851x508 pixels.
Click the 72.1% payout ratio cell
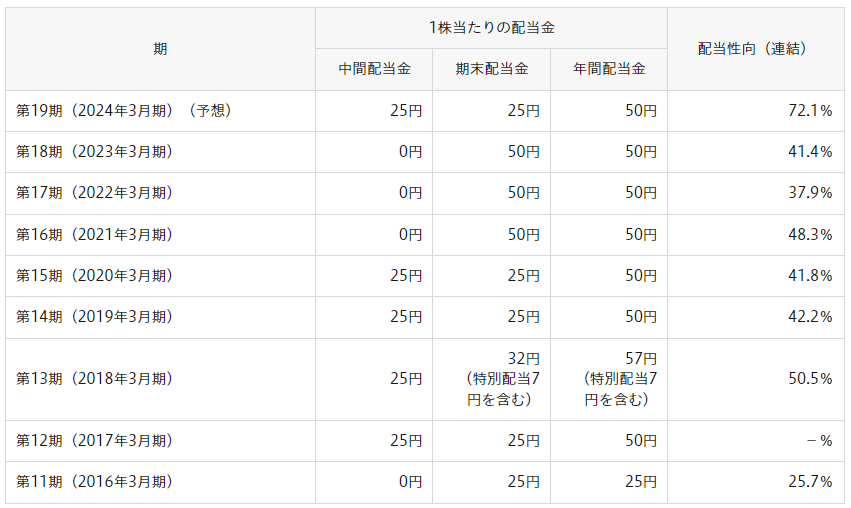810,111
